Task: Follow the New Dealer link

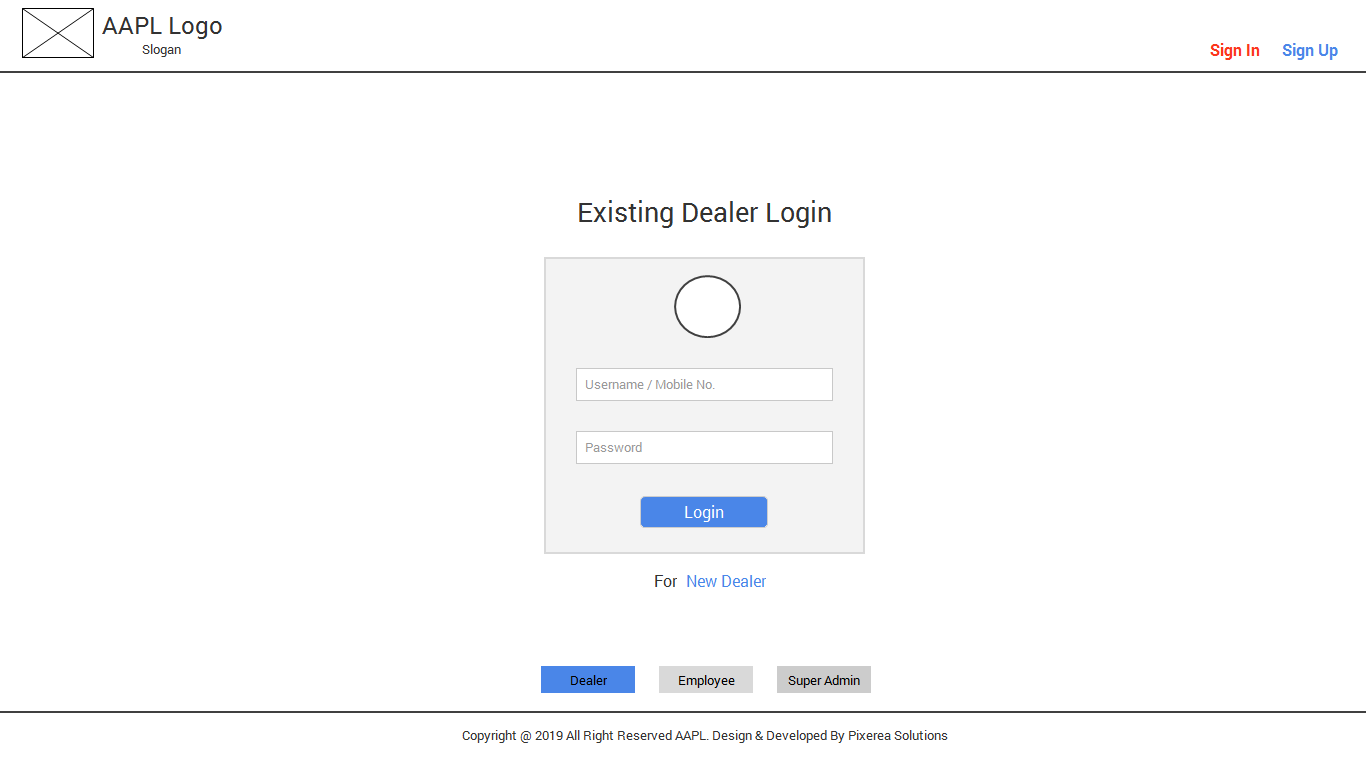Action: [726, 581]
